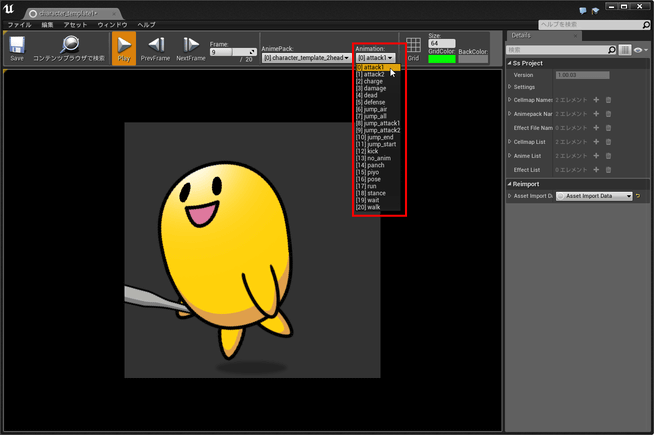Pick the defense animation
Screen dimensions: 654x435
[378, 102]
